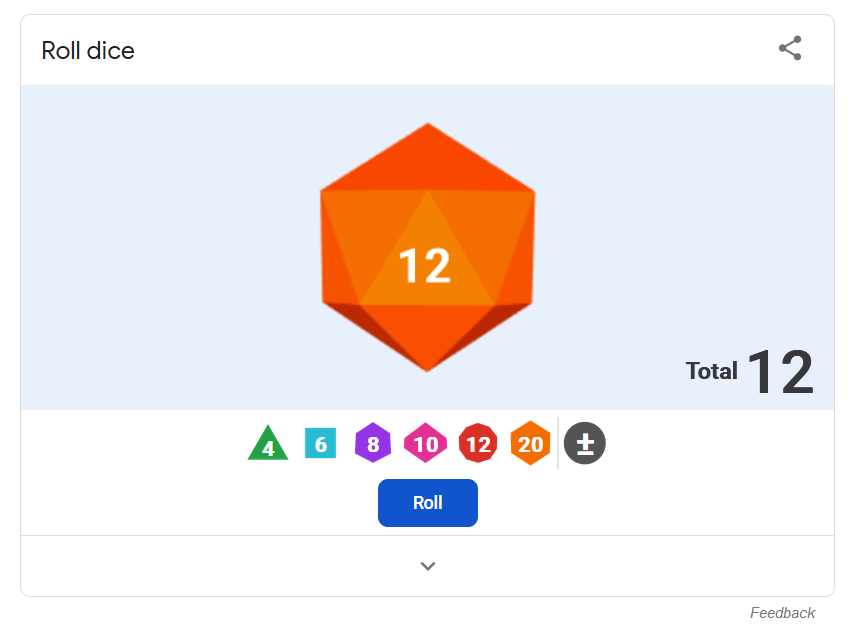Viewport: 856px width, 642px height.
Task: Open the Feedback link
Action: (x=782, y=613)
